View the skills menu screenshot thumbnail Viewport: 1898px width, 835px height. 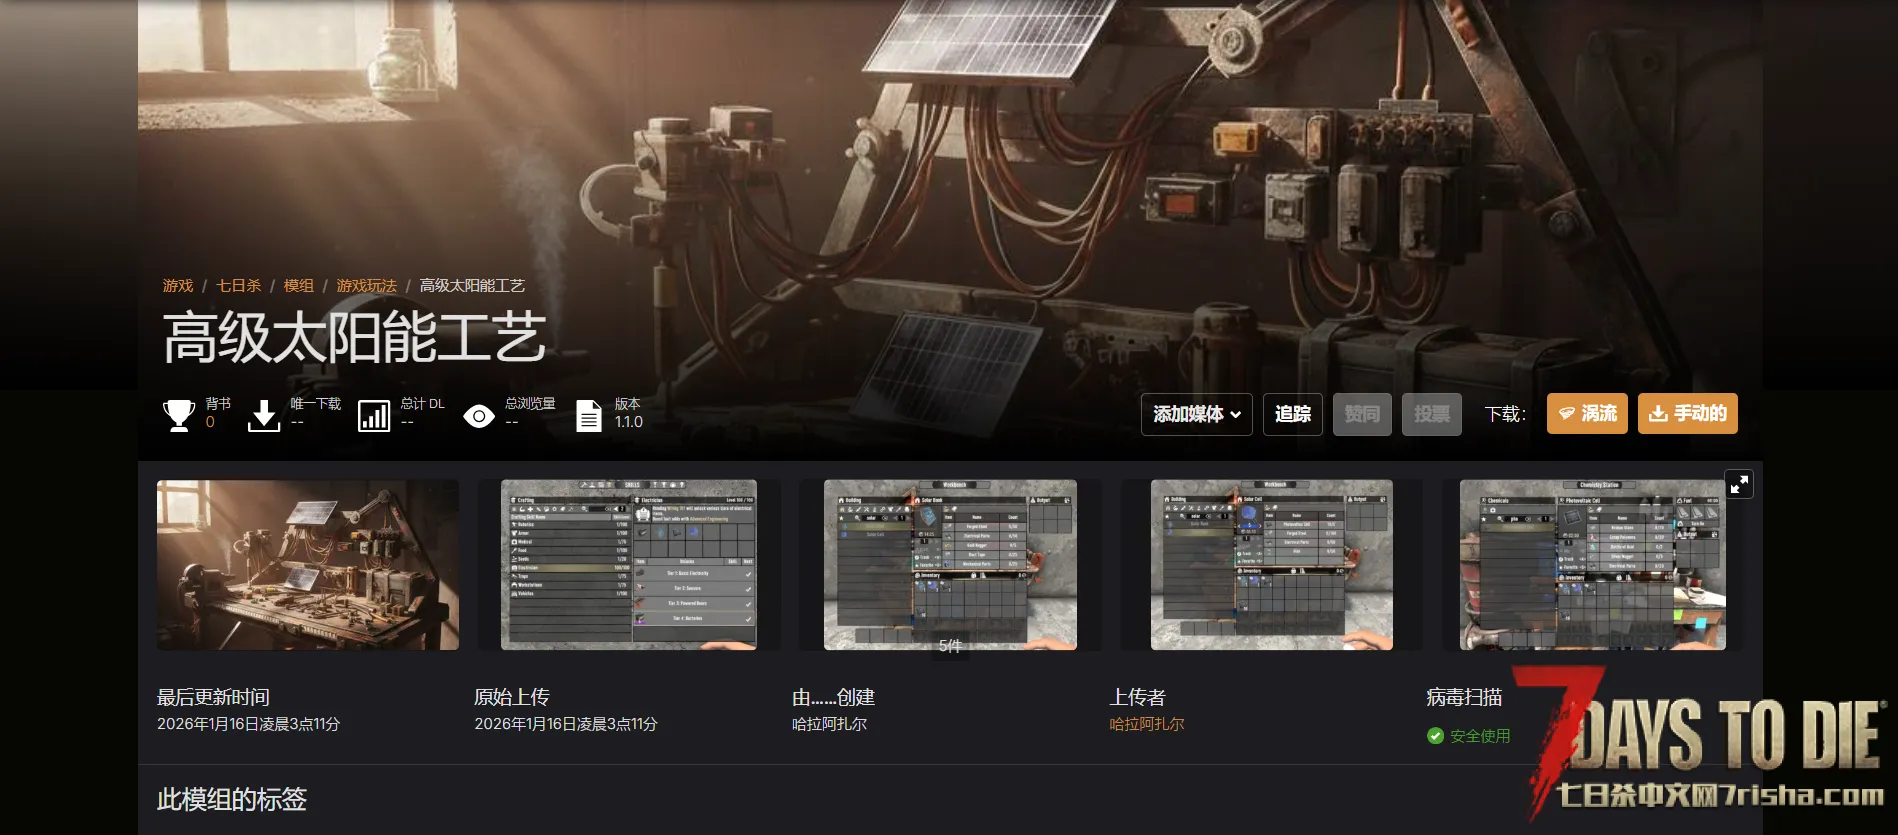[x=628, y=565]
